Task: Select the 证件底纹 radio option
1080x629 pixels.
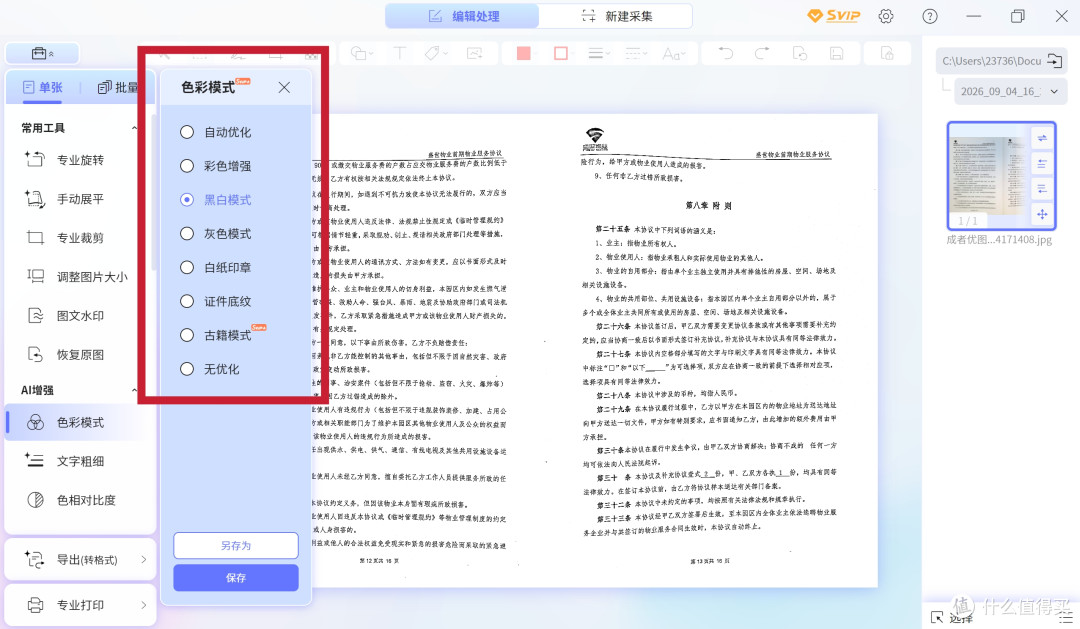Action: point(187,301)
